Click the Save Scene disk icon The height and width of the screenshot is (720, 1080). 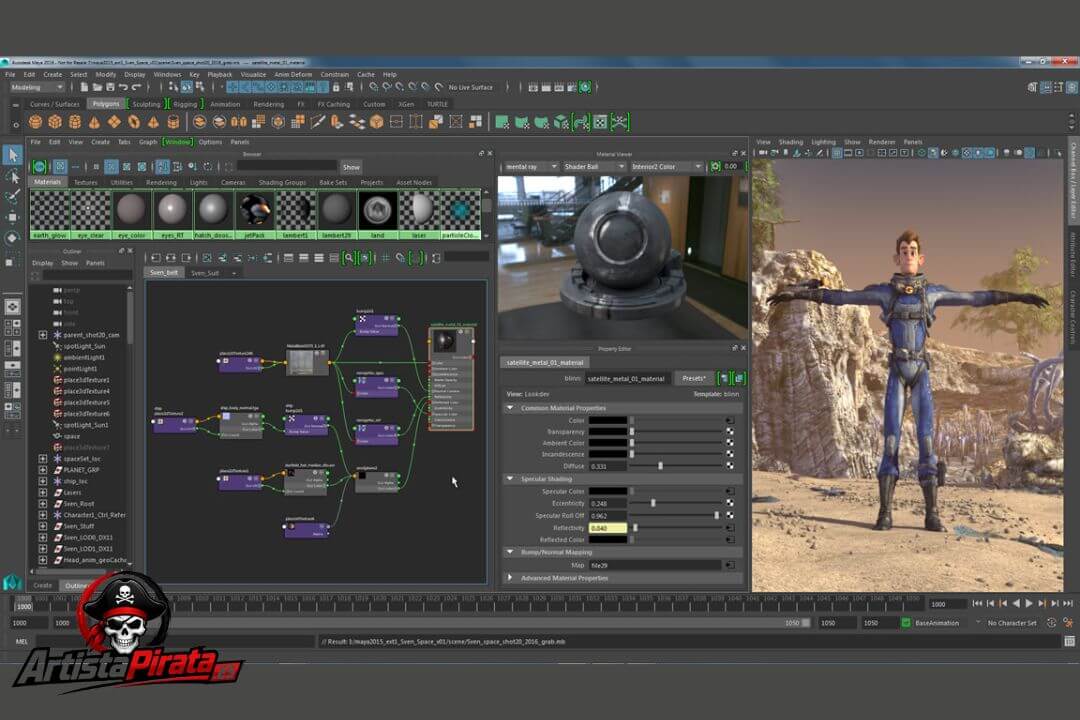[x=110, y=88]
